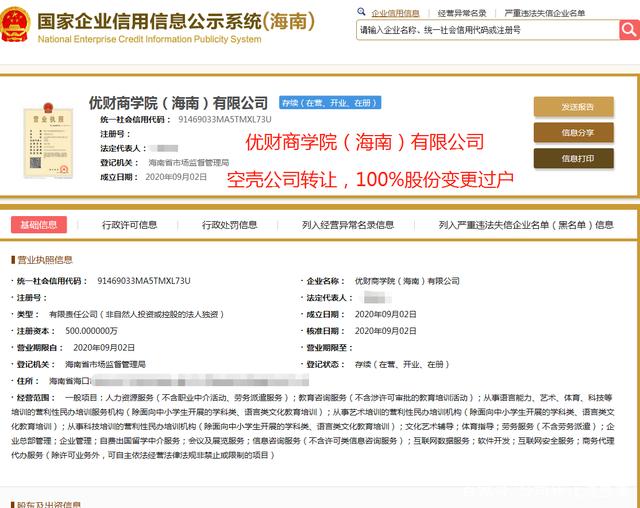Open the business license thumbnail image
Viewport: 640px width, 508px height.
pyautogui.click(x=49, y=141)
